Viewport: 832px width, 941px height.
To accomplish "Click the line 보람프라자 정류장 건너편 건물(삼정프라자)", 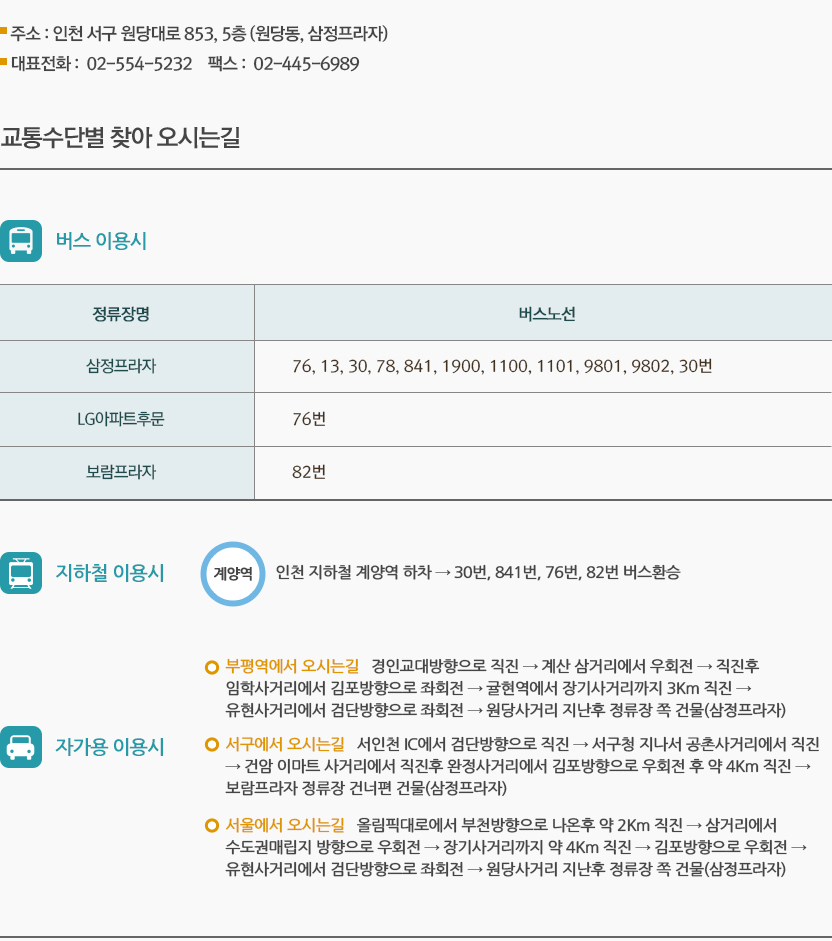I will 366,788.
